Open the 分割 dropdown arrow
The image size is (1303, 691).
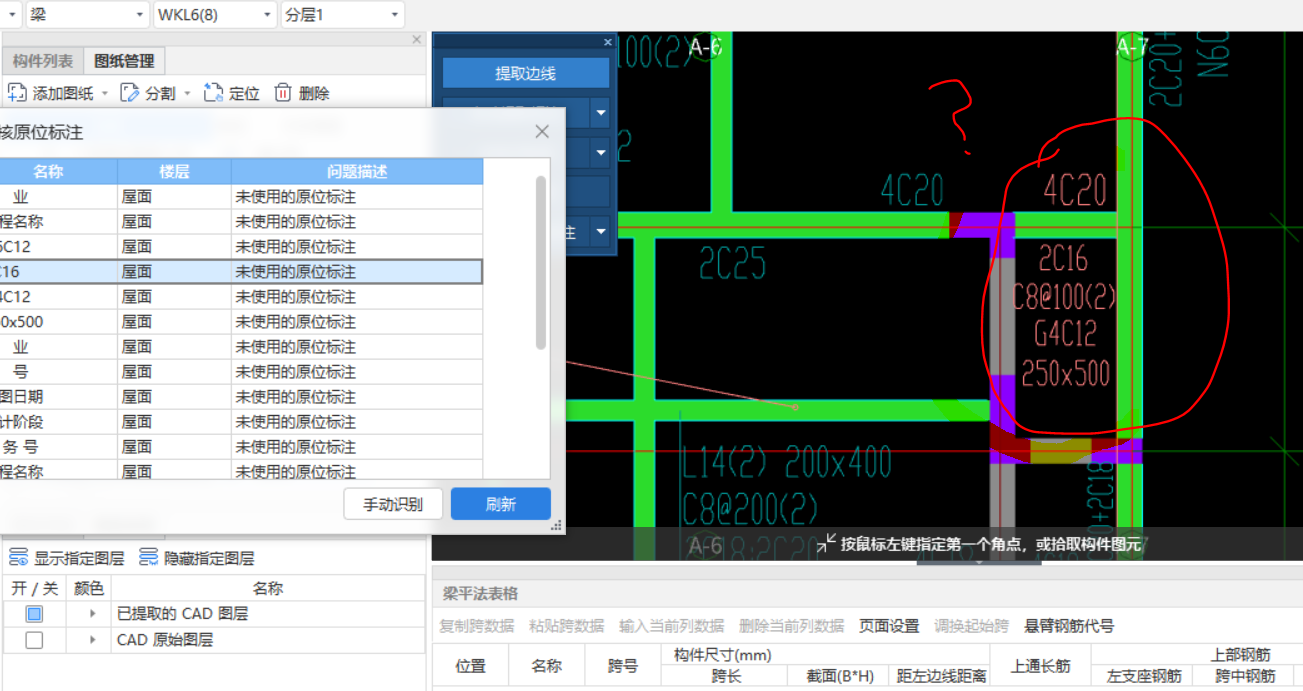187,94
